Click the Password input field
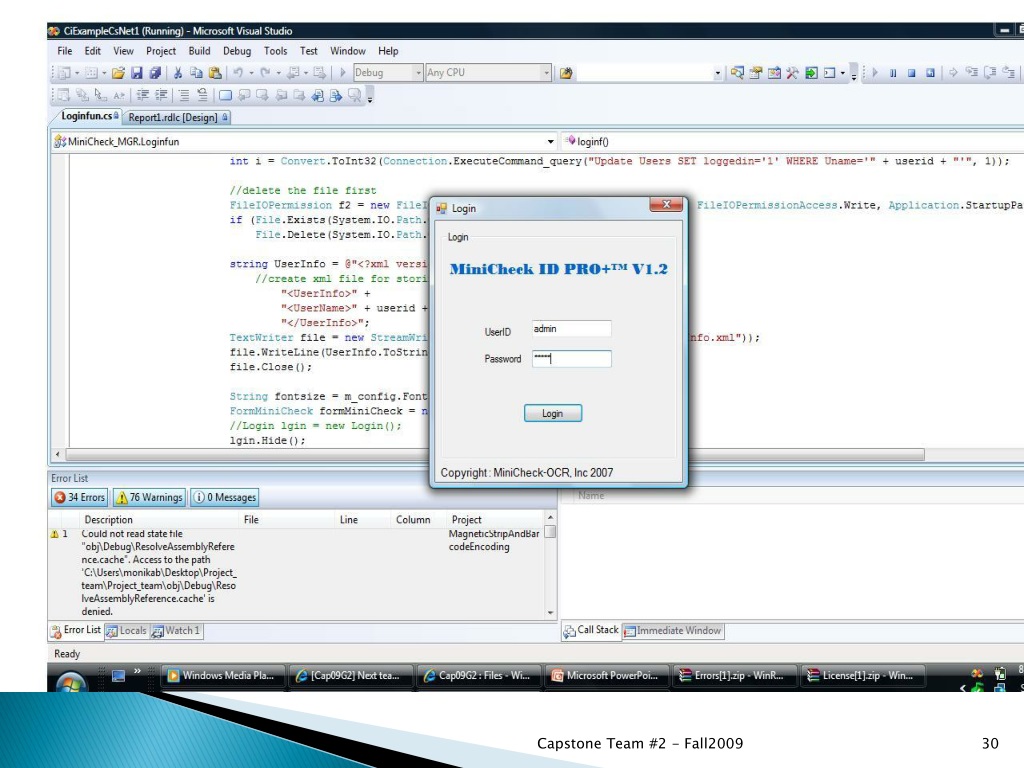This screenshot has height=768, width=1024. coord(571,359)
